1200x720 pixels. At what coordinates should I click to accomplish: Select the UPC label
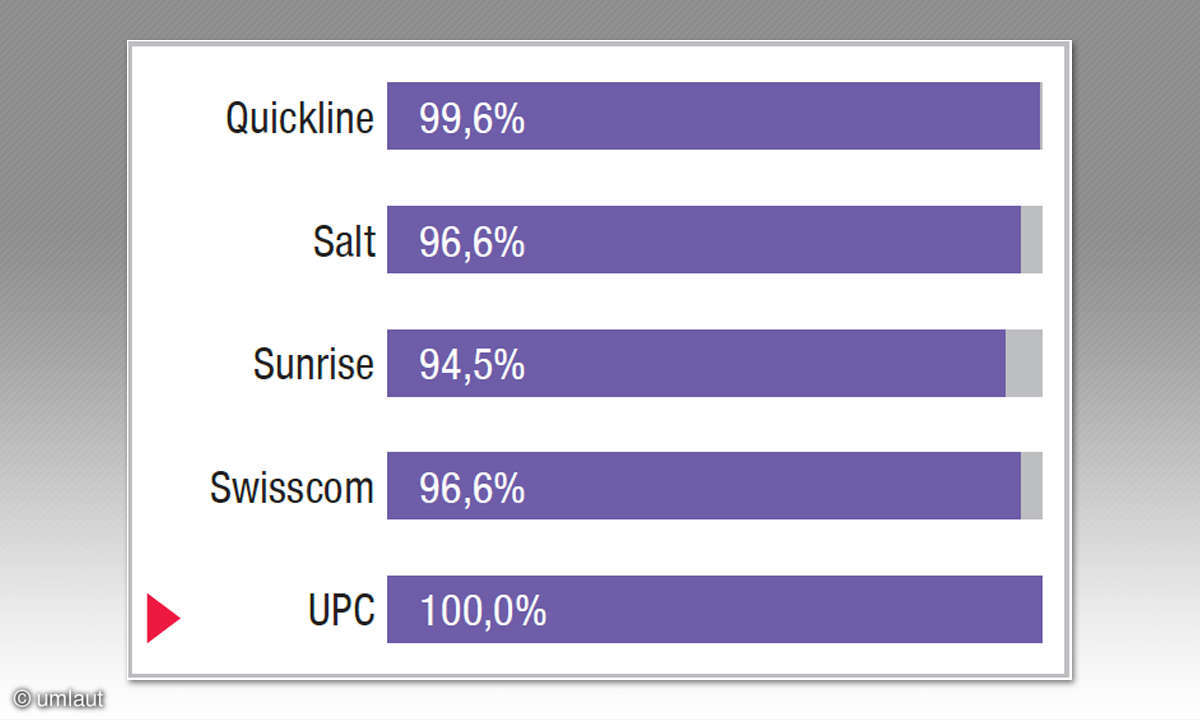point(342,611)
